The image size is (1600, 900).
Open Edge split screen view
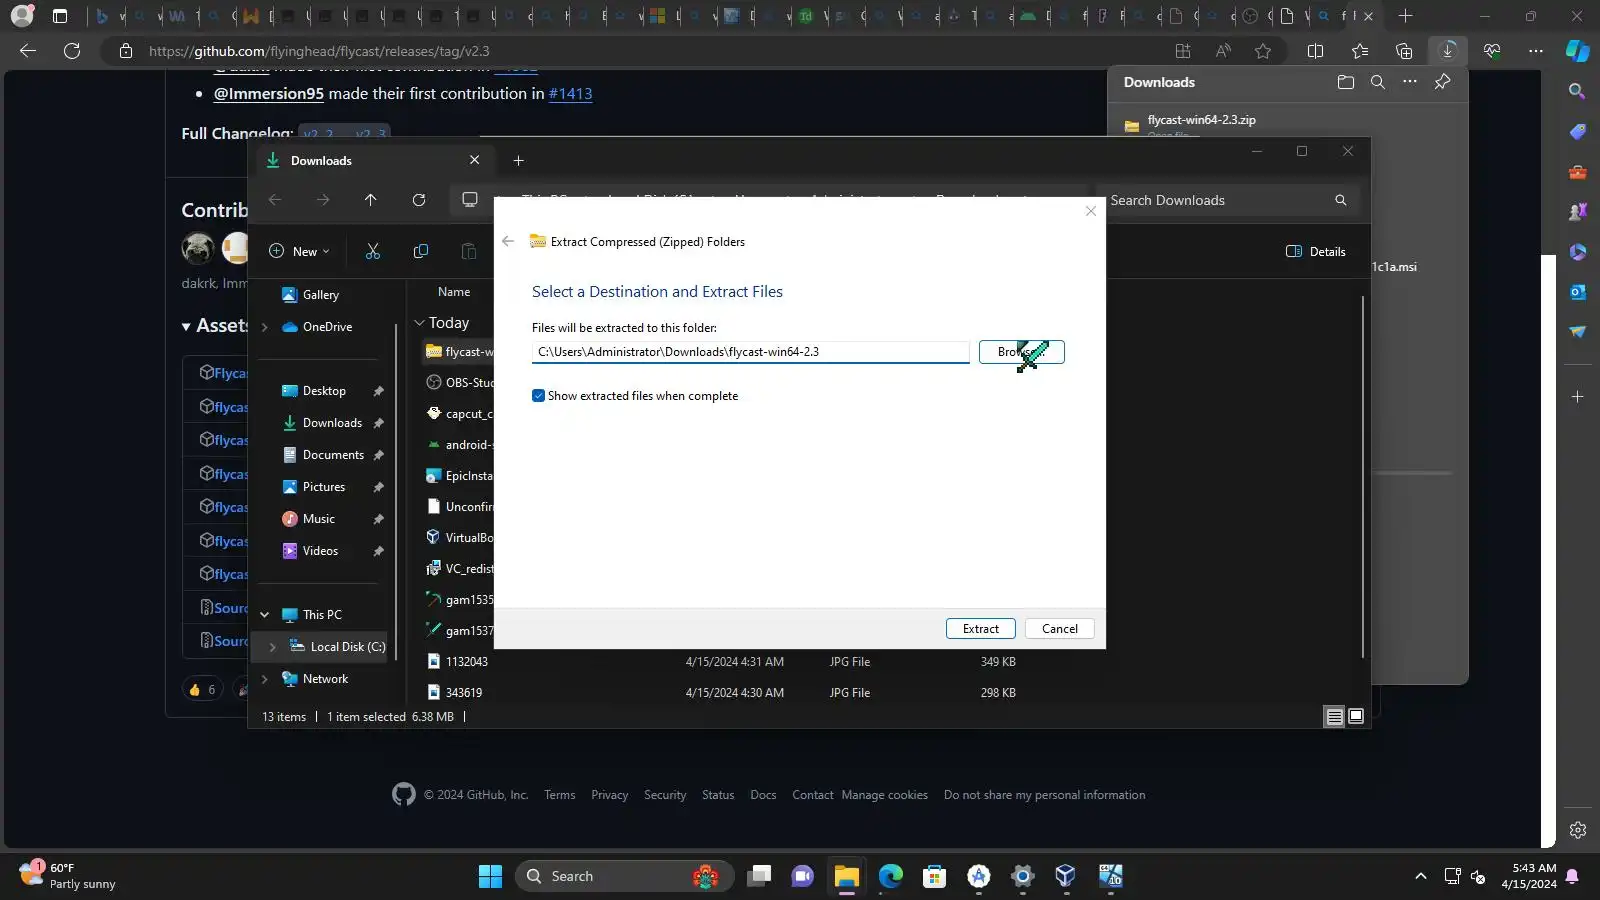1316,51
